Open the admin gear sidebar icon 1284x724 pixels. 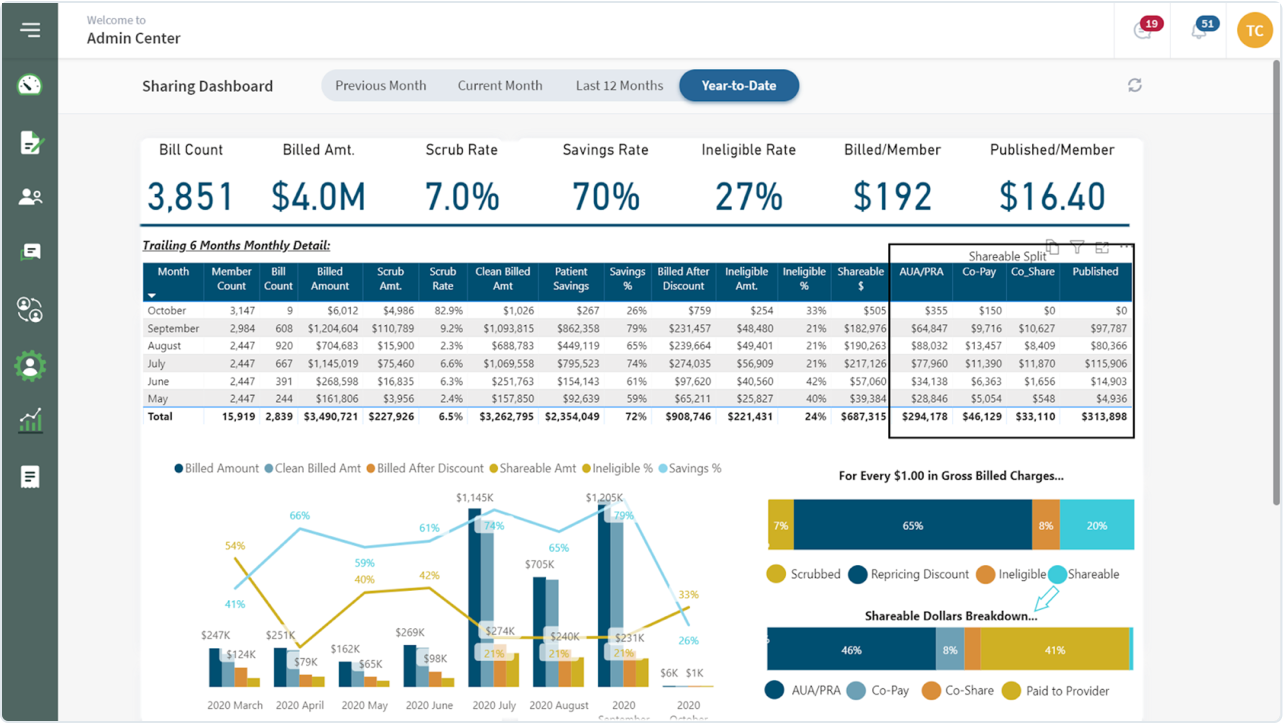30,366
